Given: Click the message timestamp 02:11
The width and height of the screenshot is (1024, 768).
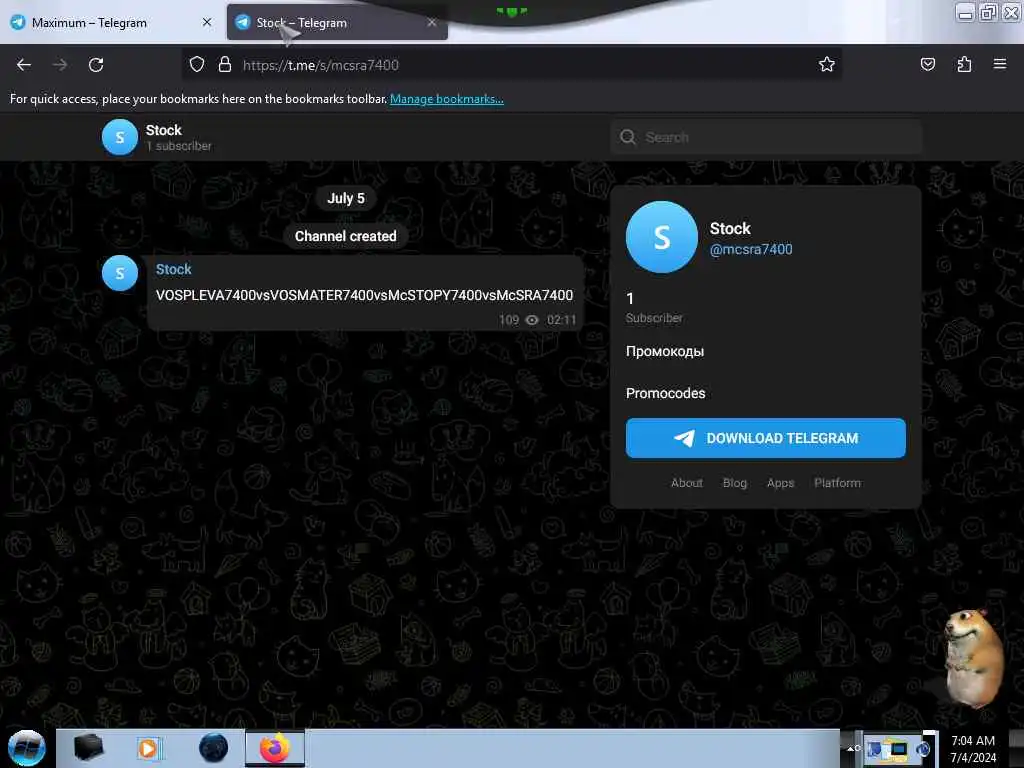Looking at the screenshot, I should (562, 320).
